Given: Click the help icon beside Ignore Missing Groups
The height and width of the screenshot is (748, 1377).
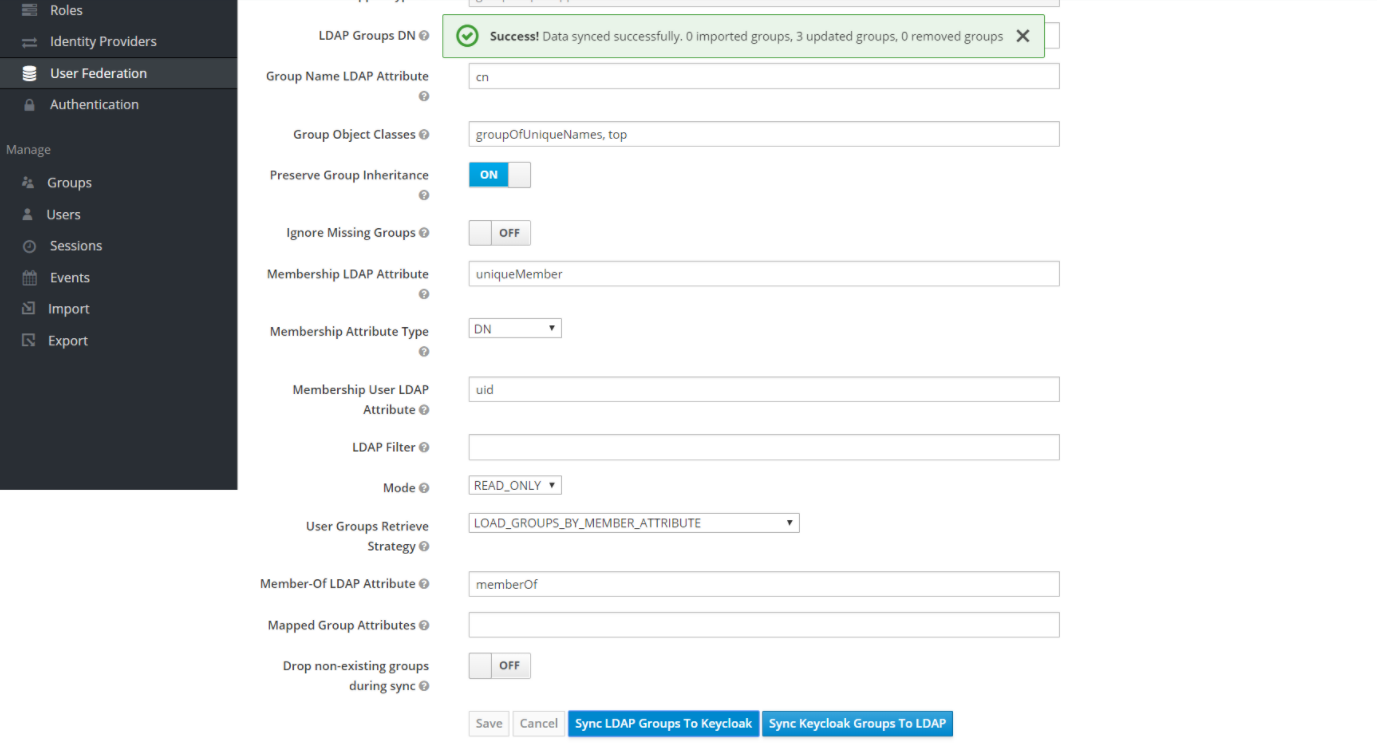Looking at the screenshot, I should pos(424,233).
